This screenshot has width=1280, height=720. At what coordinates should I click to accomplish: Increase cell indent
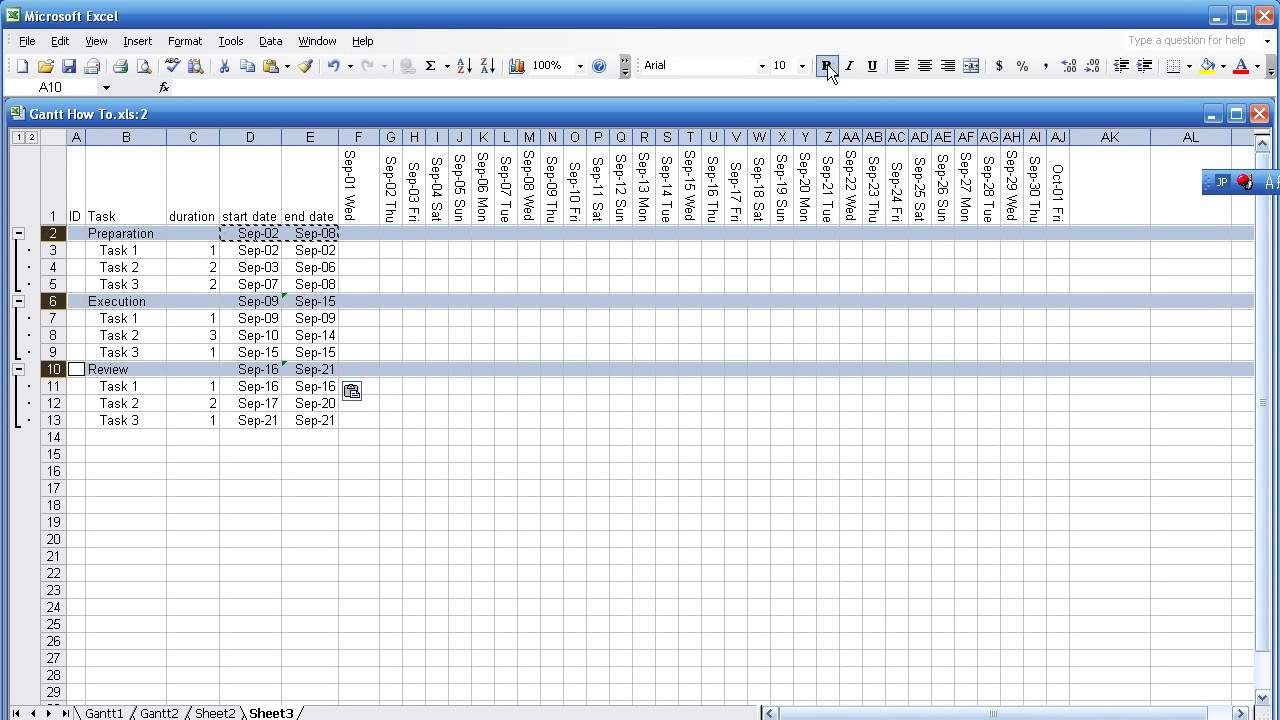coord(1145,66)
